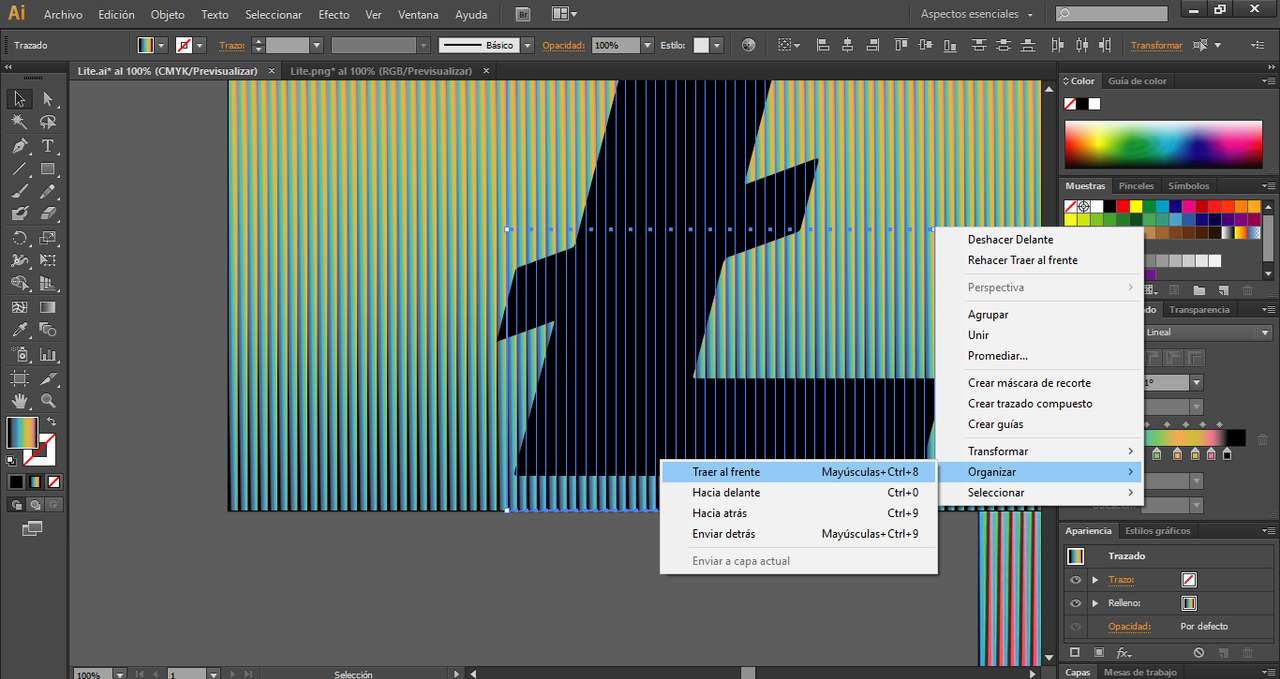The image size is (1280, 679).
Task: Open Adobe Bridge via Br icon
Action: [x=524, y=14]
